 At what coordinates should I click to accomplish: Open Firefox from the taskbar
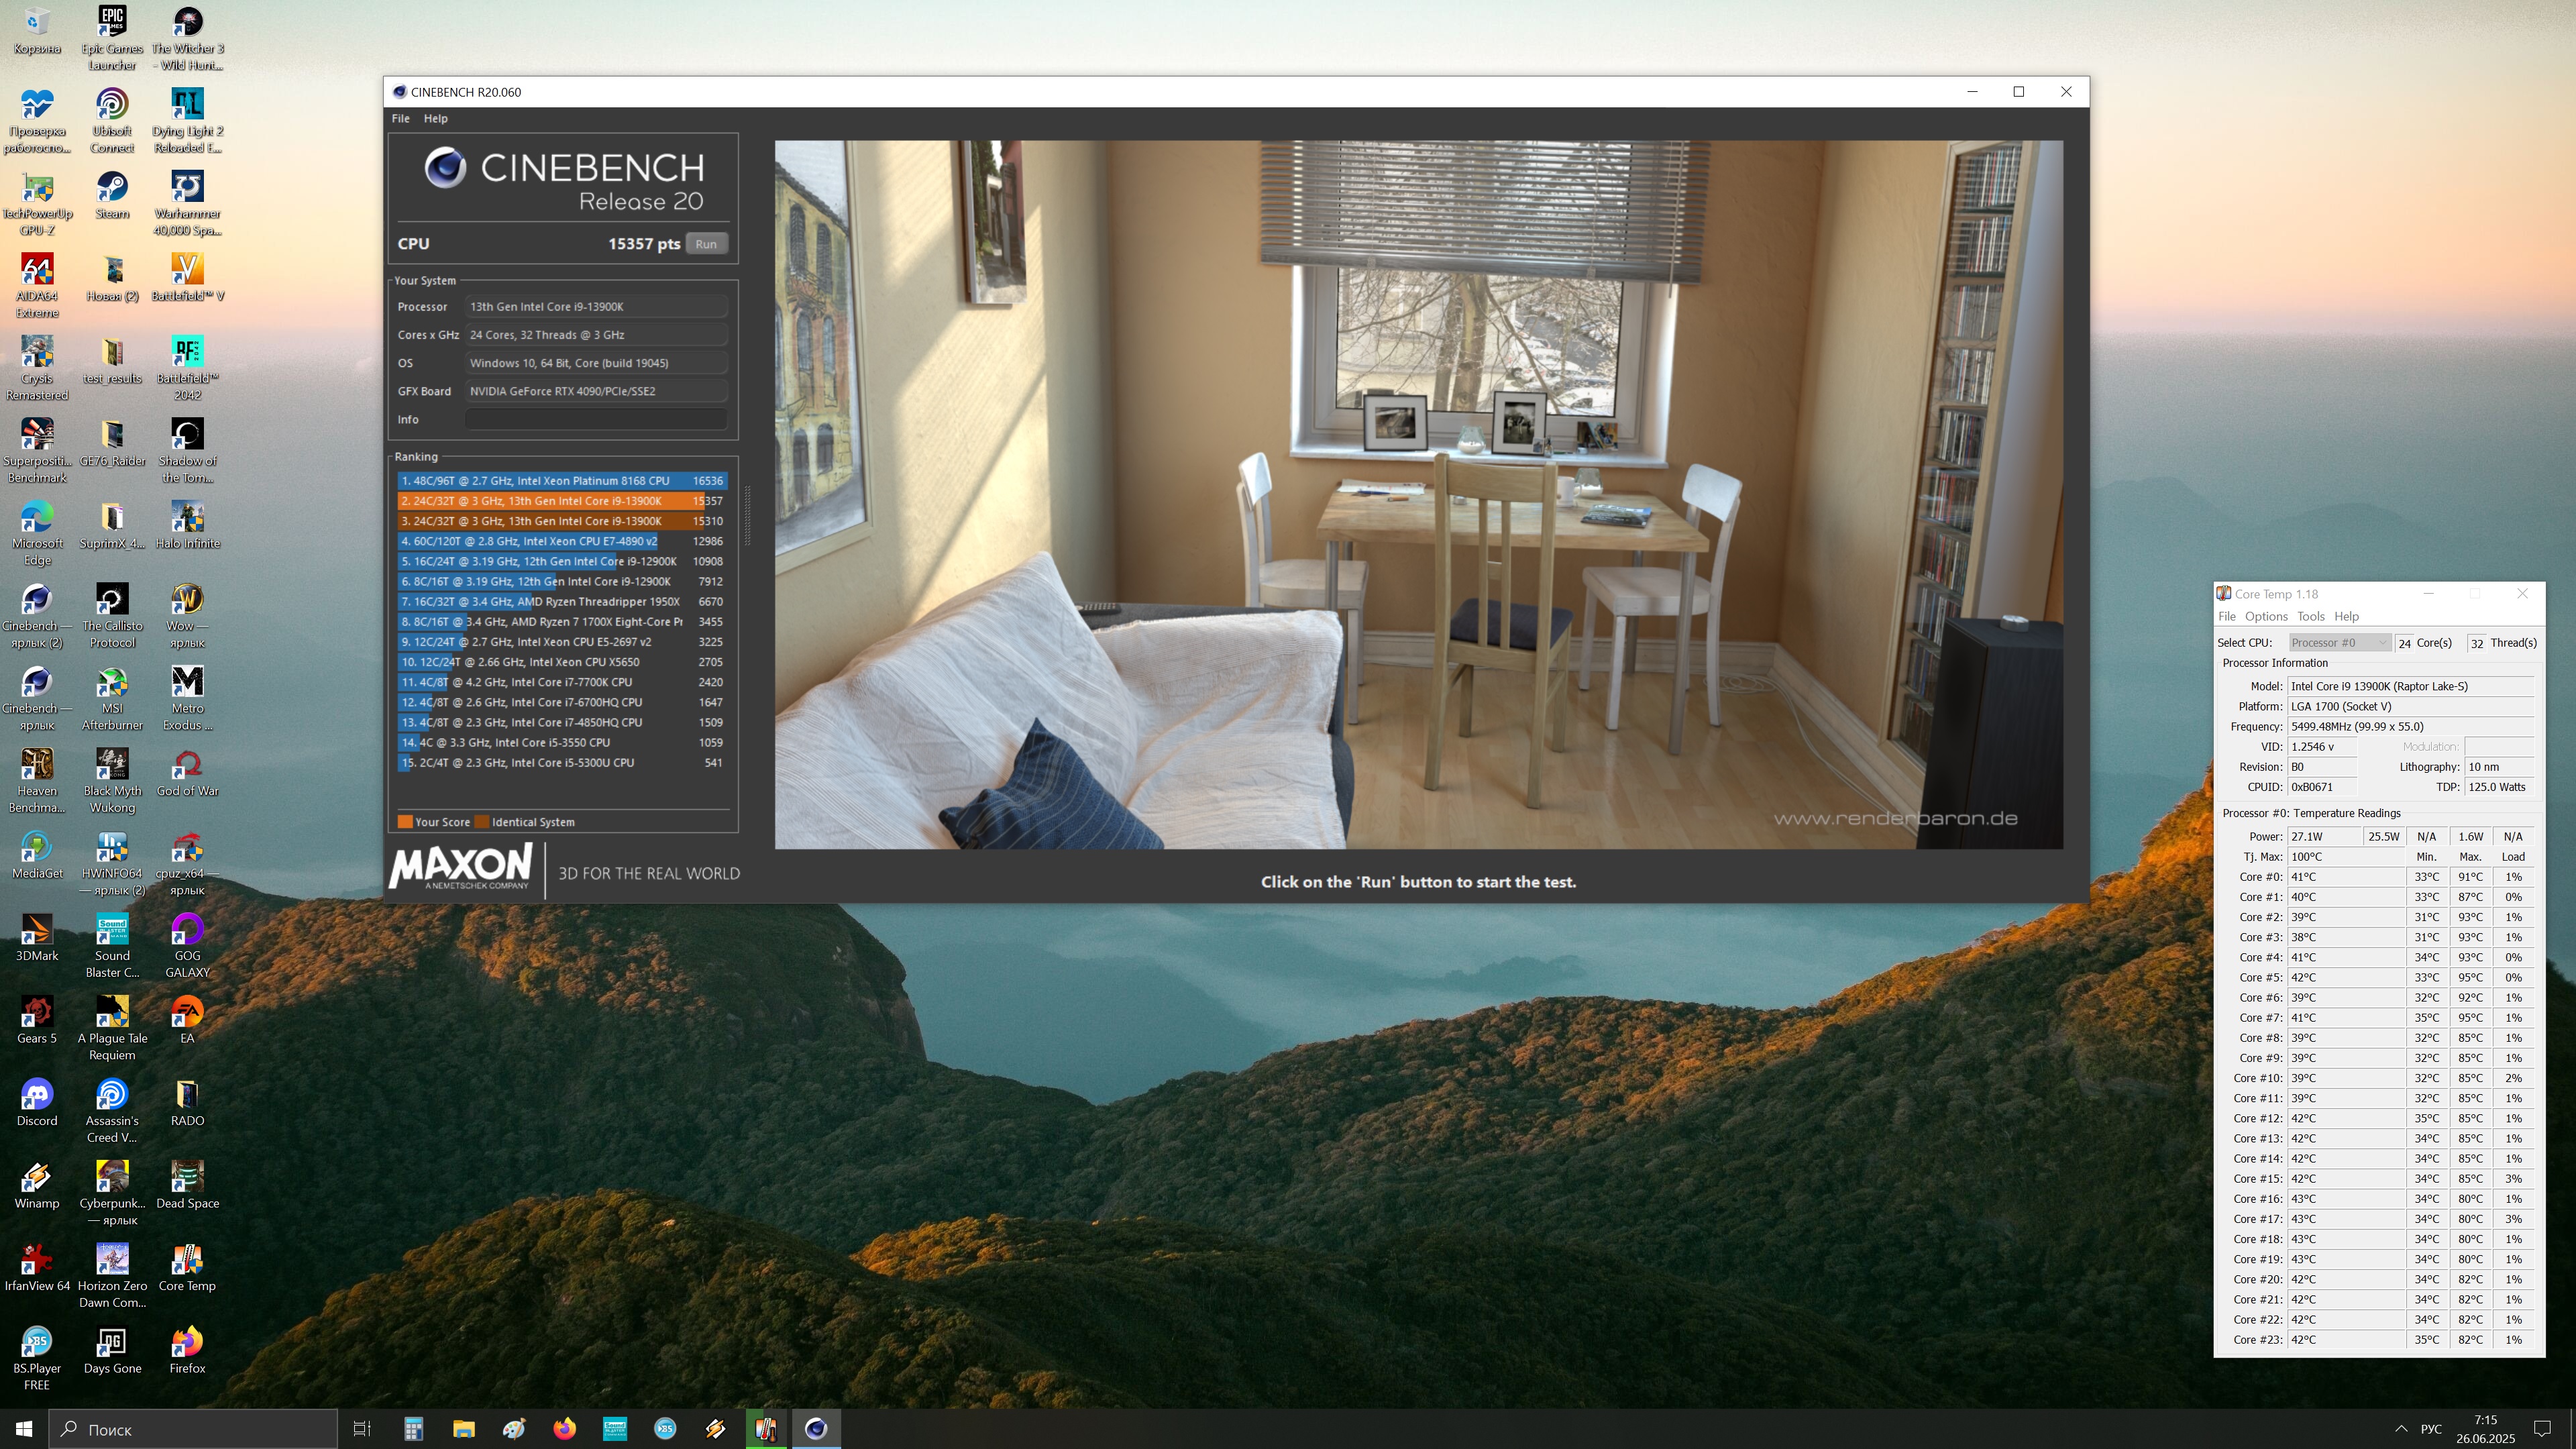click(x=564, y=1428)
